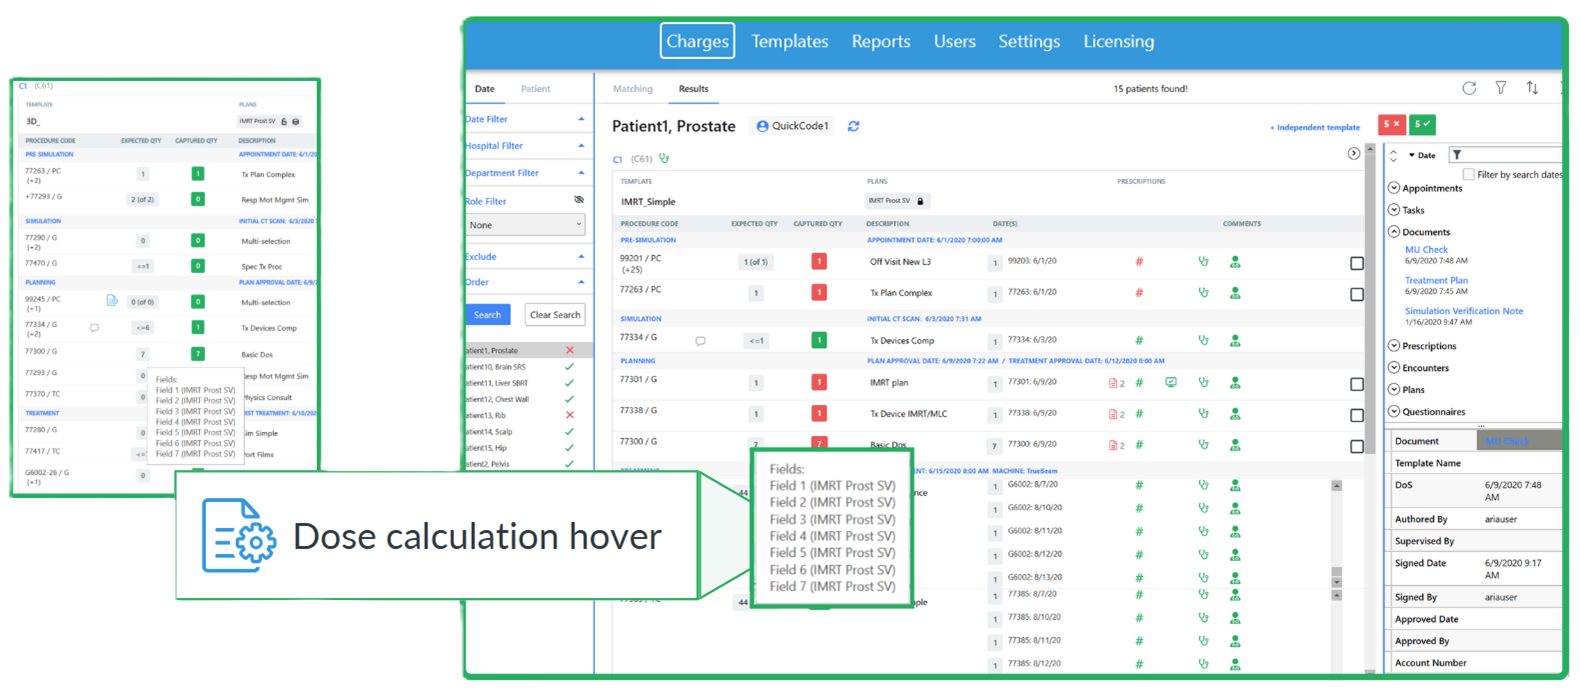The image size is (1580, 697).
Task: Click the red 5 rejected button
Action: pos(1392,124)
